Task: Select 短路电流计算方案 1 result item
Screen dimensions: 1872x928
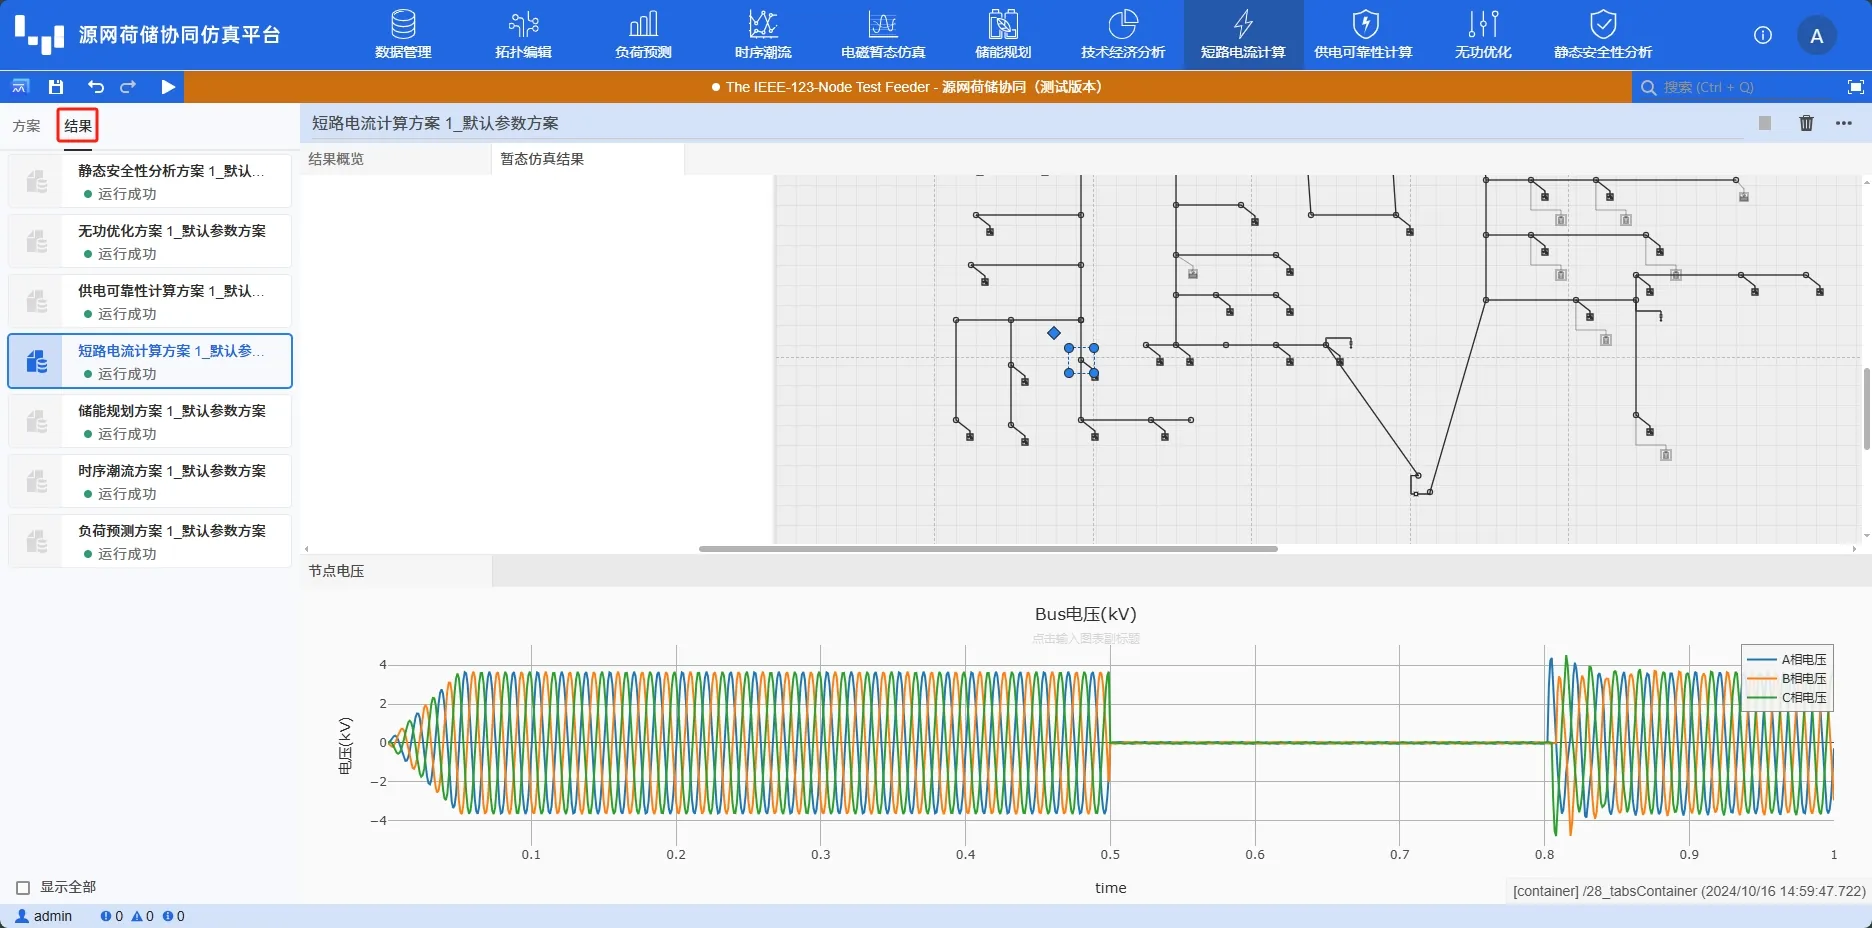Action: (150, 361)
